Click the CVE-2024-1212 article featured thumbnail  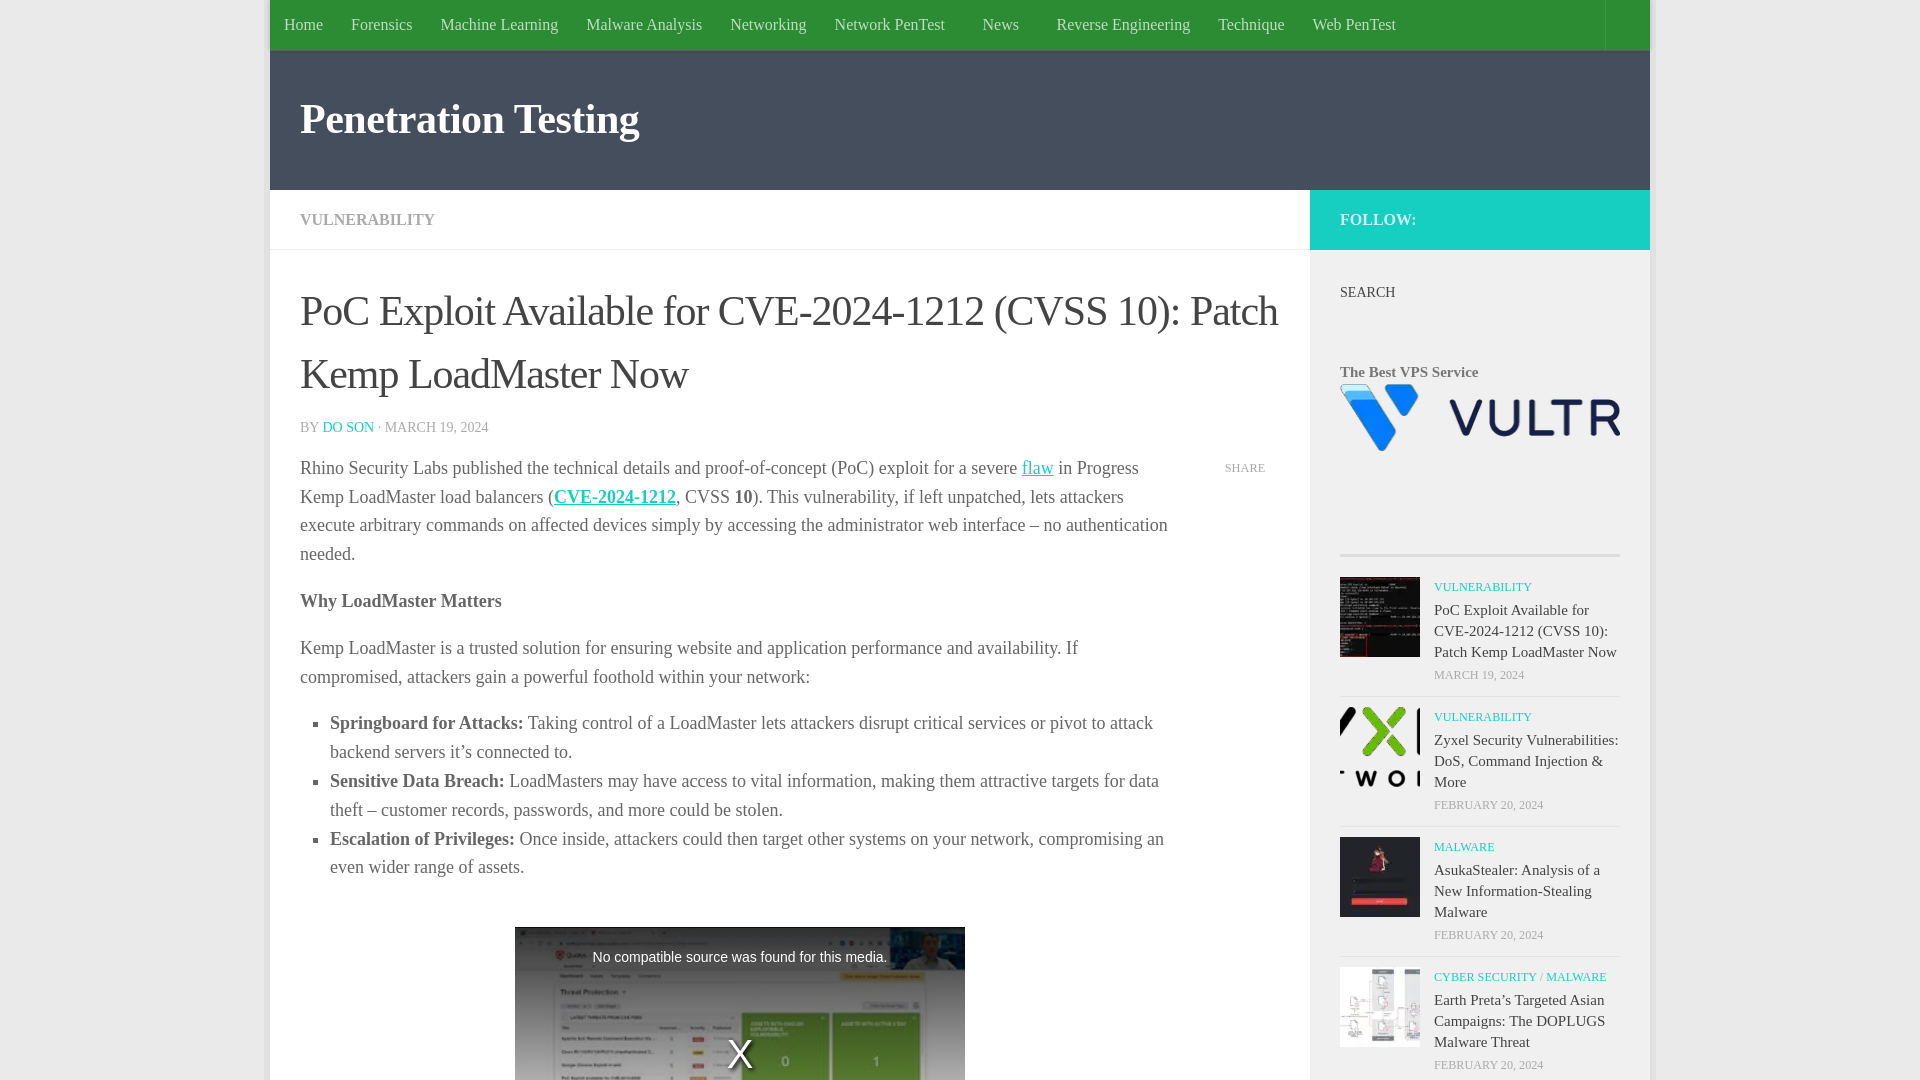tap(1379, 616)
